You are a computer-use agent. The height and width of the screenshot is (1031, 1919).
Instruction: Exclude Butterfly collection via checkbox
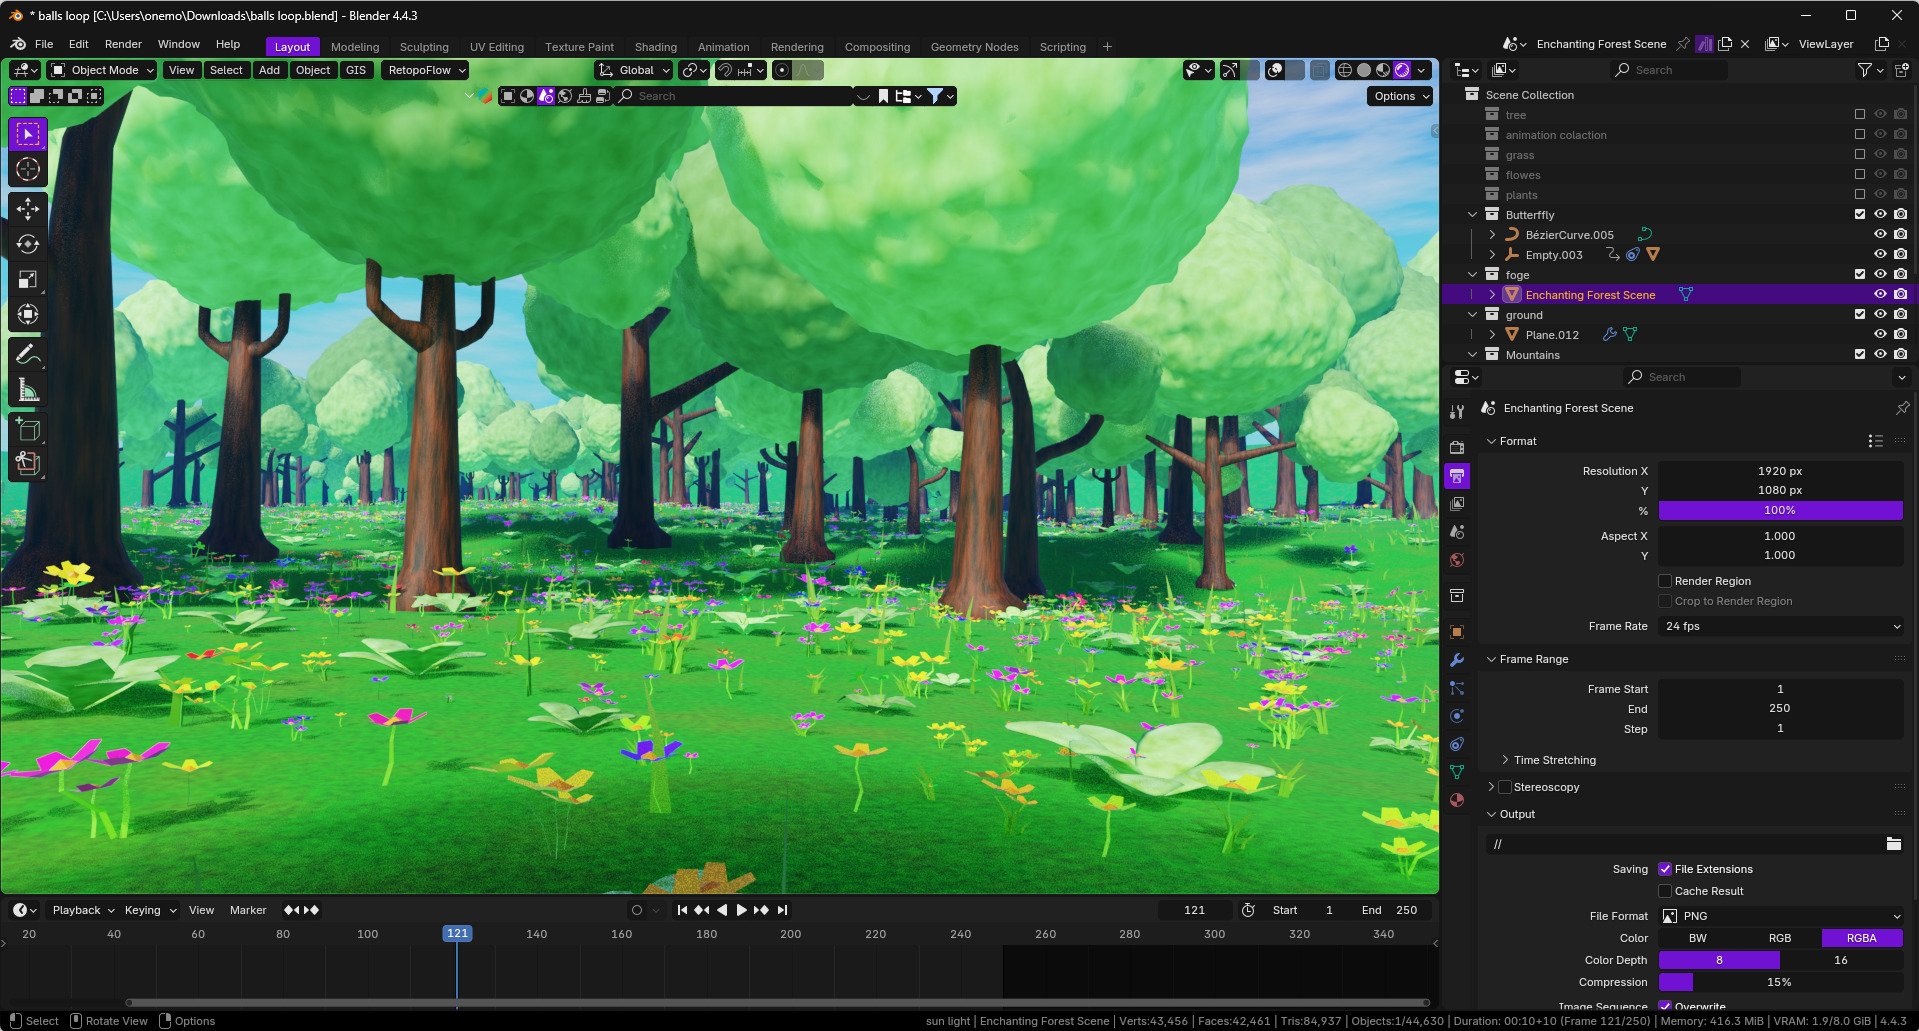click(1860, 214)
